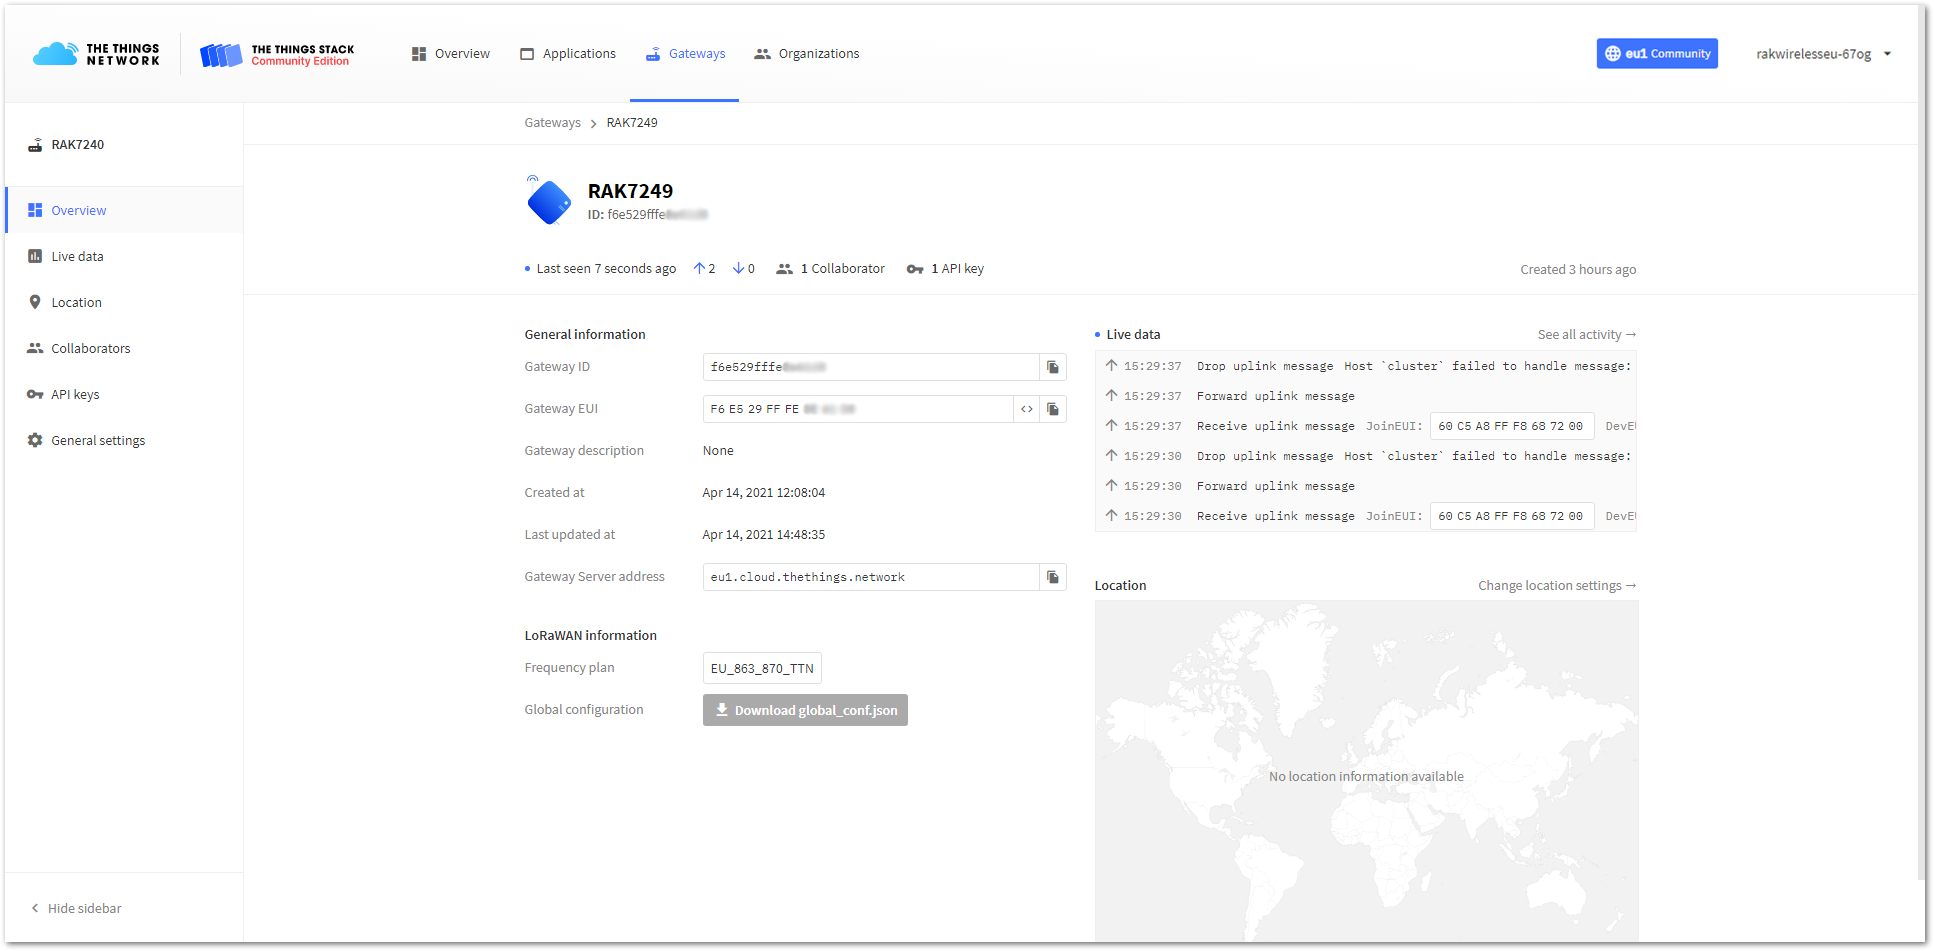Copy the Gateway EUI value
Viewport: 1934px width, 951px height.
(x=1053, y=409)
